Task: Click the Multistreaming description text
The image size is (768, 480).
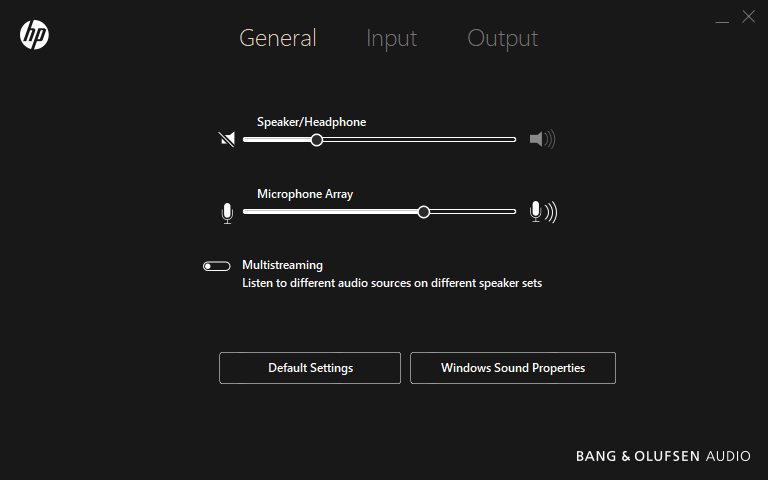Action: click(x=392, y=283)
